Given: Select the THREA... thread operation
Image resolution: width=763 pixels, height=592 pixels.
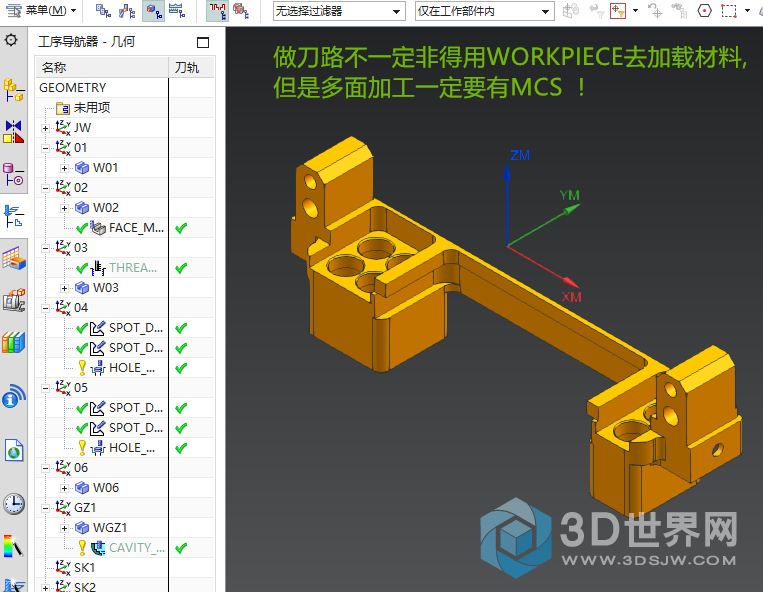Looking at the screenshot, I should (133, 268).
